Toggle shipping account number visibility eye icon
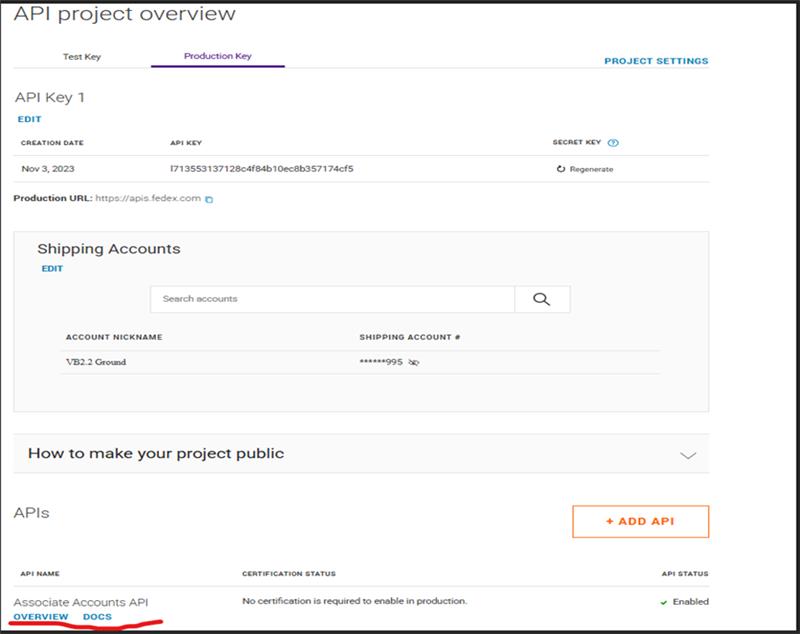The width and height of the screenshot is (800, 634). tap(414, 363)
